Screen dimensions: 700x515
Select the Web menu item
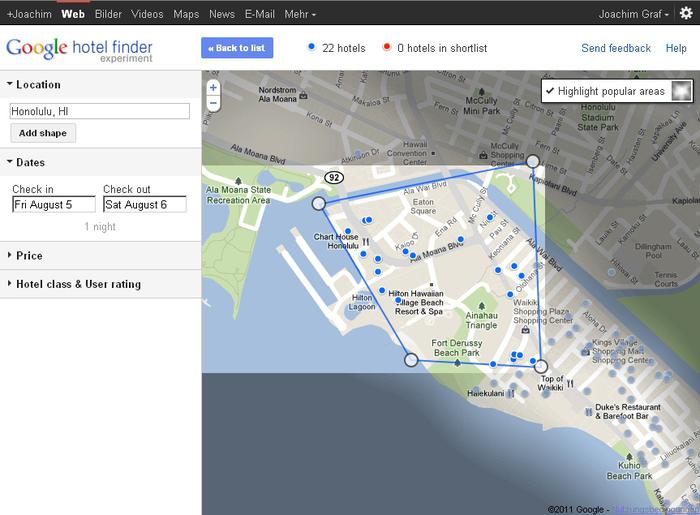coord(73,14)
